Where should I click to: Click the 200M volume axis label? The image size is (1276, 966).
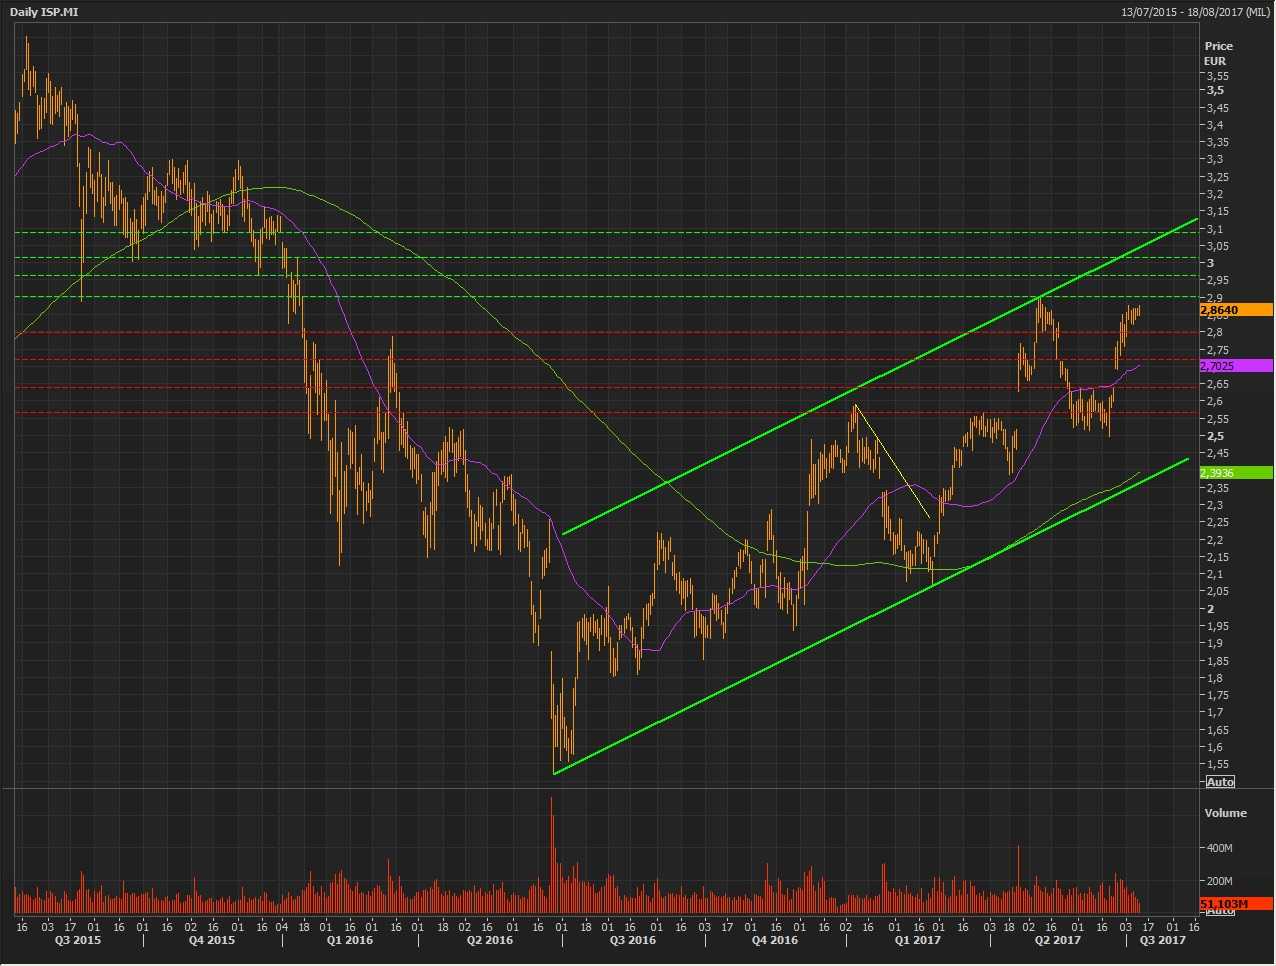1220,881
